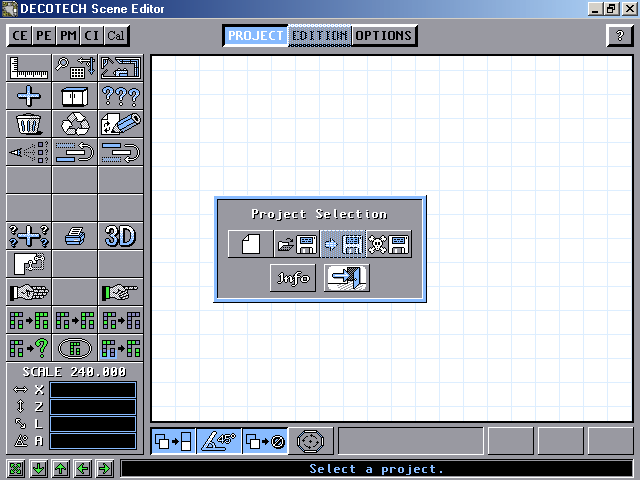Click the blue plus add icon
Viewport: 640px width, 480px height.
pyautogui.click(x=29, y=96)
